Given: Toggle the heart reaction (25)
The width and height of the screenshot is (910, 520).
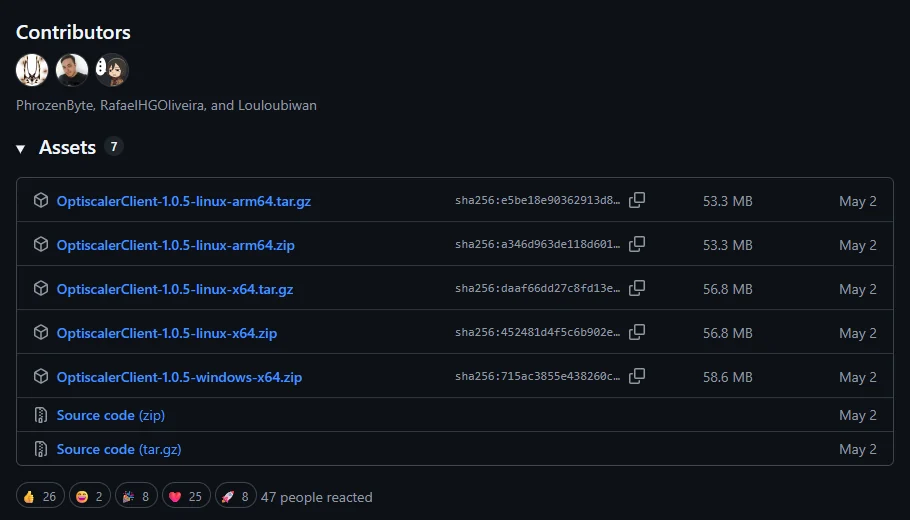Looking at the screenshot, I should (x=186, y=496).
